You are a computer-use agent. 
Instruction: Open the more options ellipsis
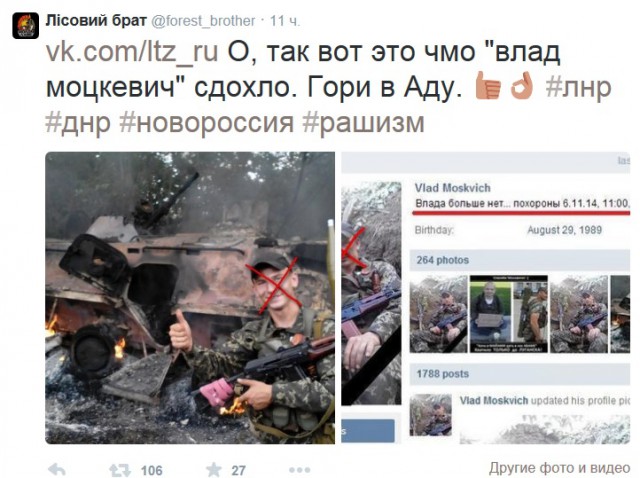pyautogui.click(x=300, y=470)
